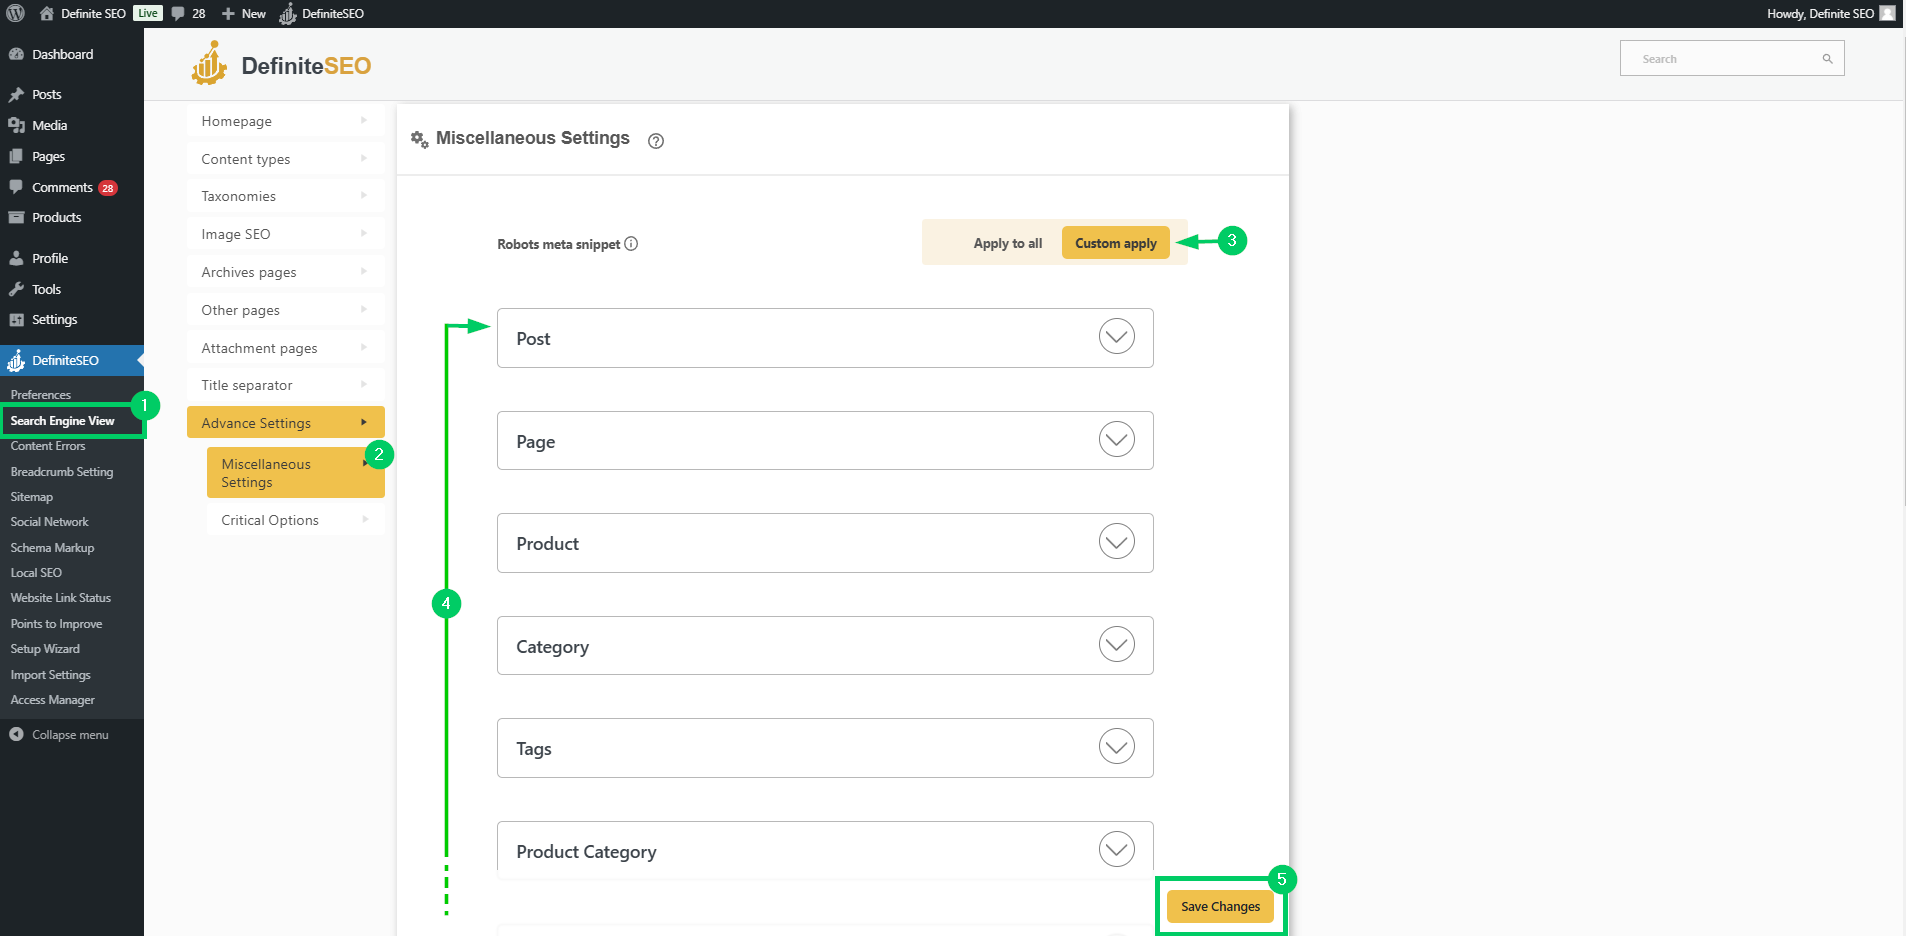Click the plus New icon in admin bar
The width and height of the screenshot is (1906, 936).
coord(228,14)
